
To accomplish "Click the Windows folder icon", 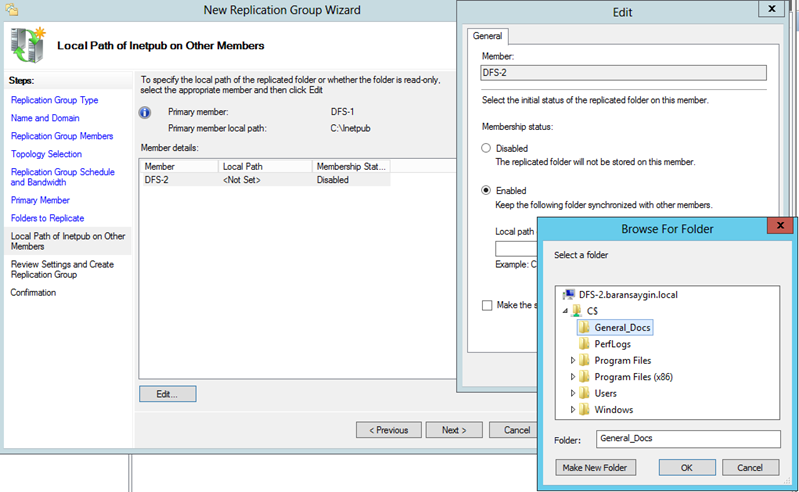I will [x=584, y=409].
